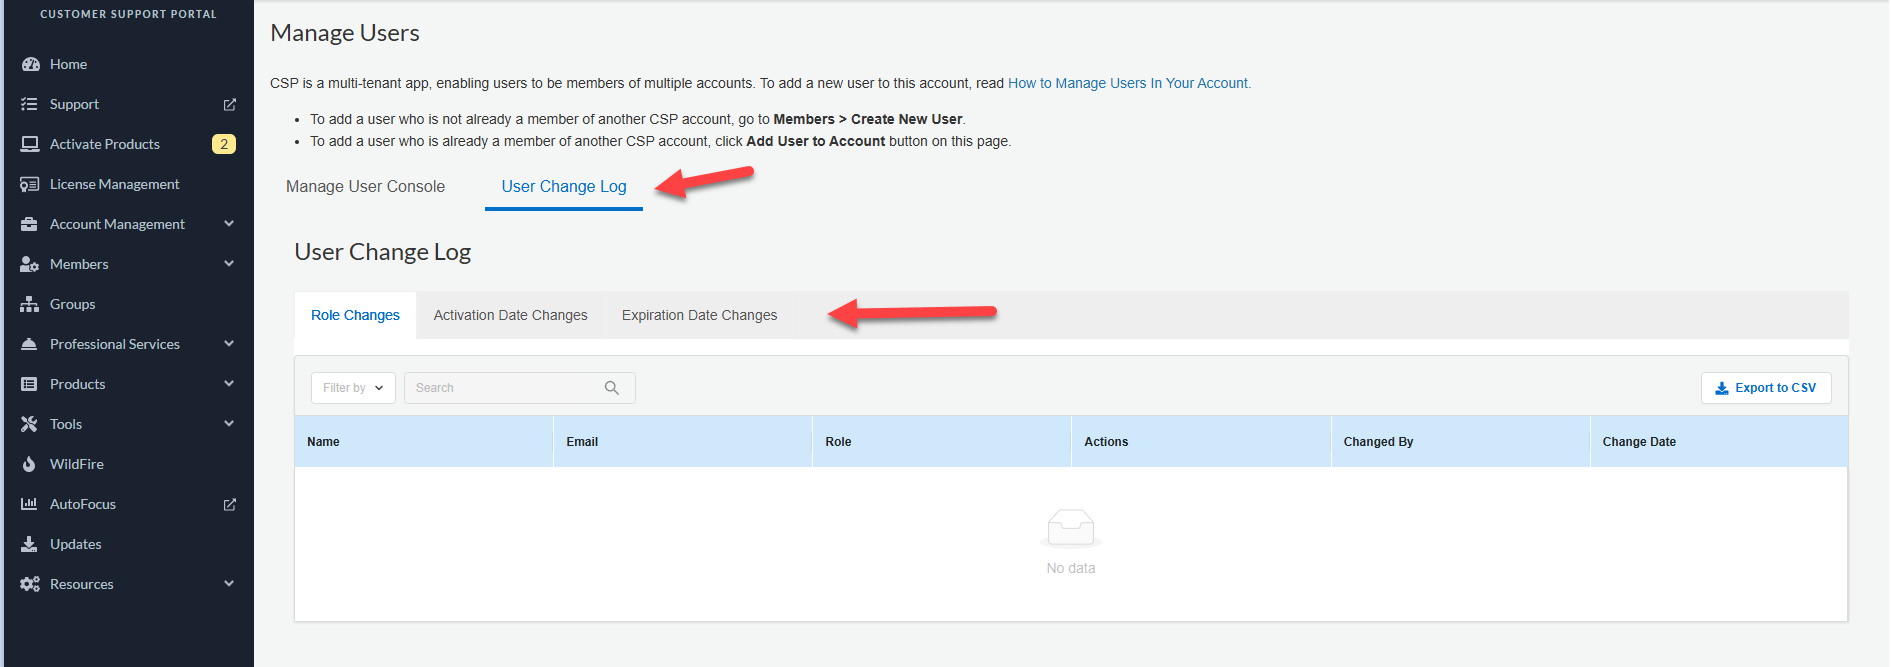Click the Activate Products laptop icon
The image size is (1891, 667).
tap(30, 144)
